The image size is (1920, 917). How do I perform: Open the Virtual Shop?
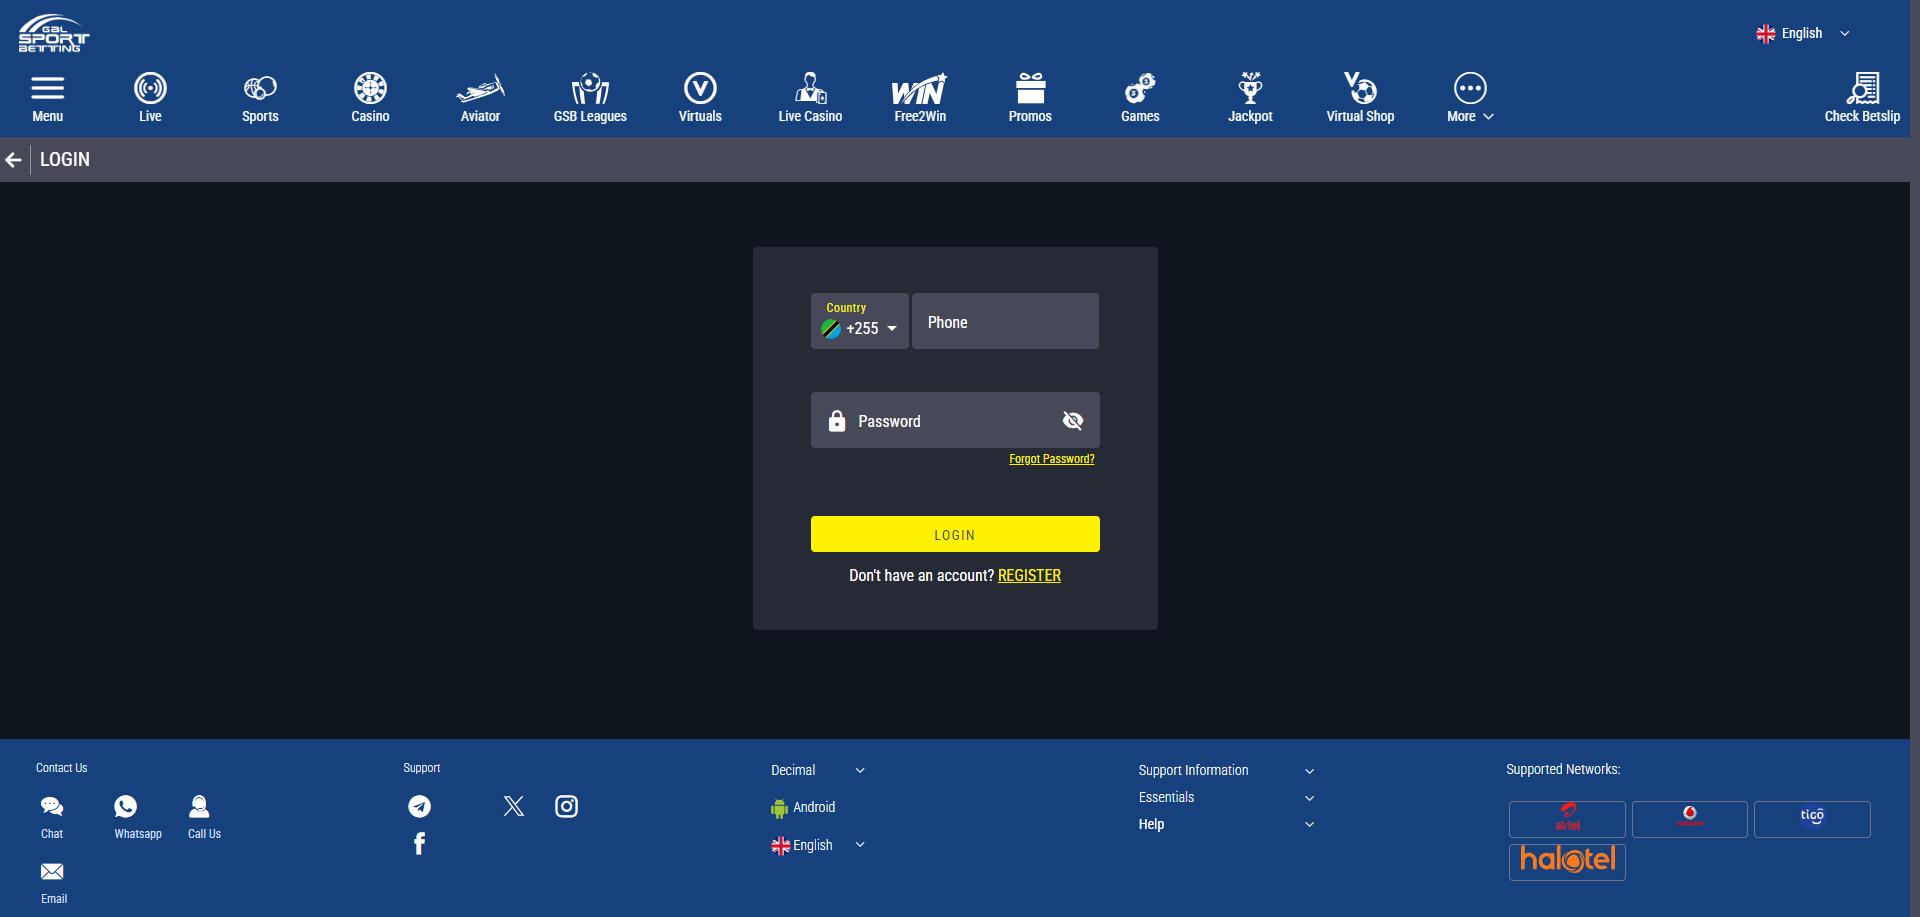1360,95
